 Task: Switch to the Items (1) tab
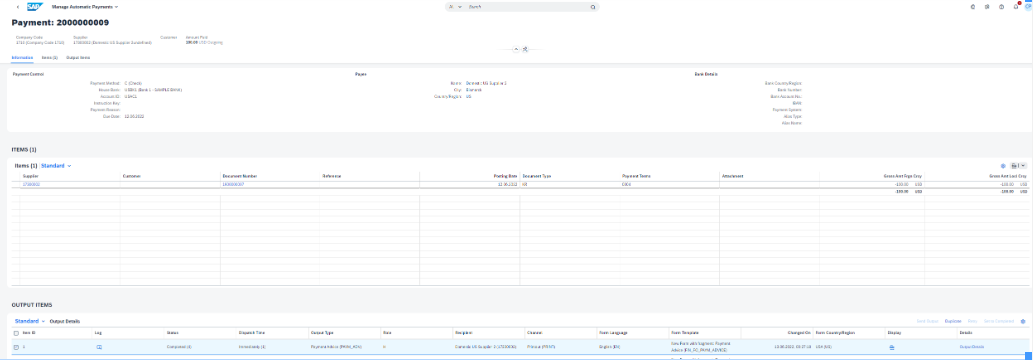click(x=49, y=58)
